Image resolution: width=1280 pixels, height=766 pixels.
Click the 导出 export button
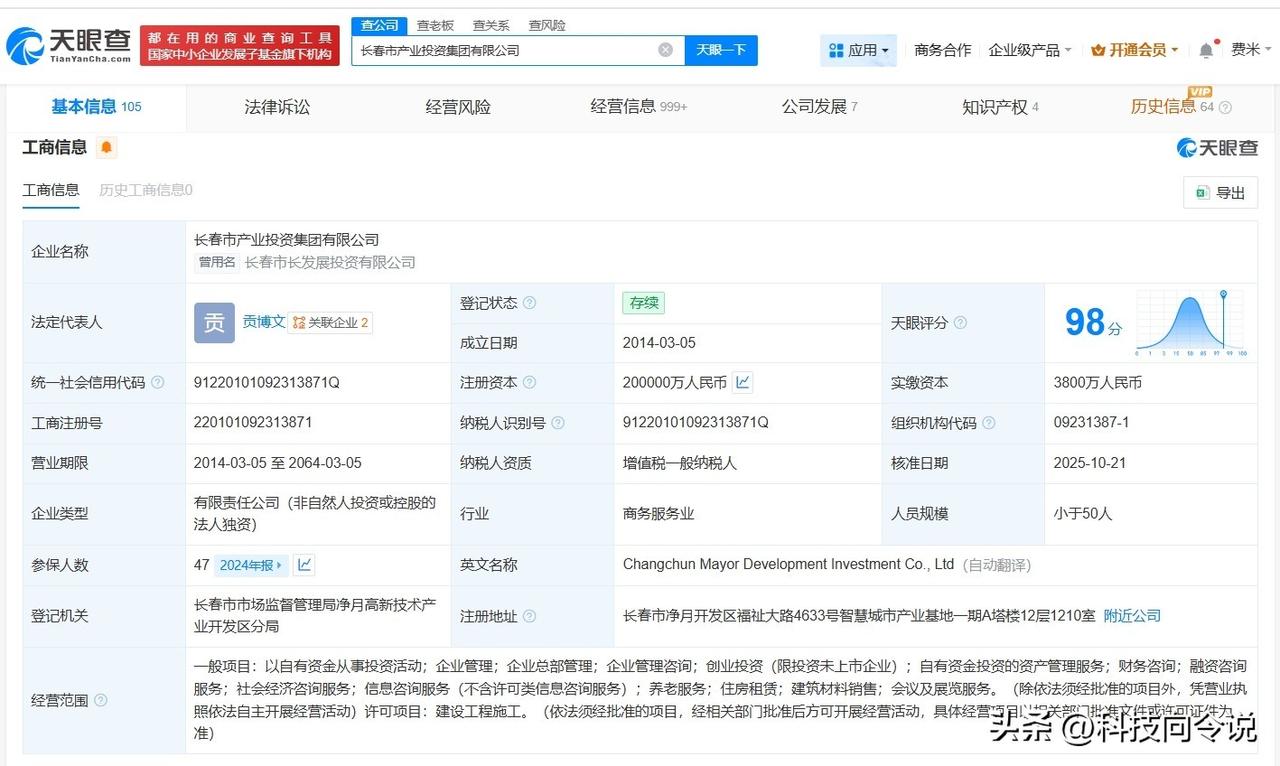coord(1220,193)
